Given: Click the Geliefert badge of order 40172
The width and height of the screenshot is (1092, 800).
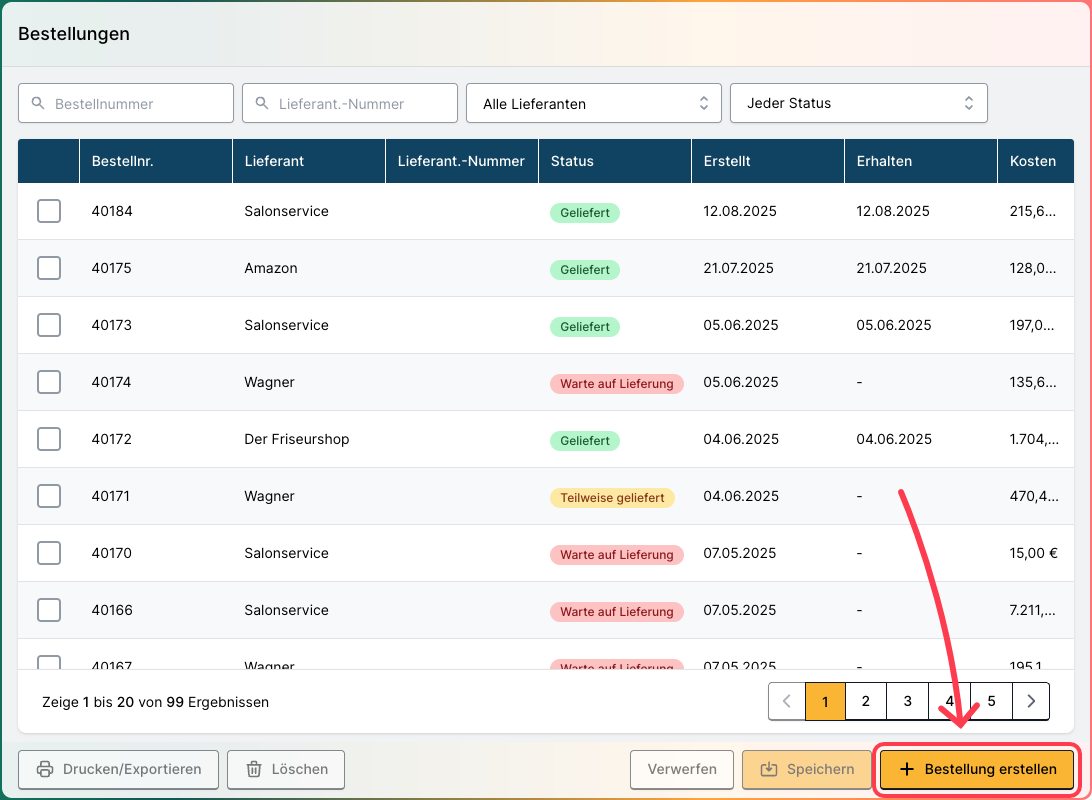Looking at the screenshot, I should click(x=585, y=441).
